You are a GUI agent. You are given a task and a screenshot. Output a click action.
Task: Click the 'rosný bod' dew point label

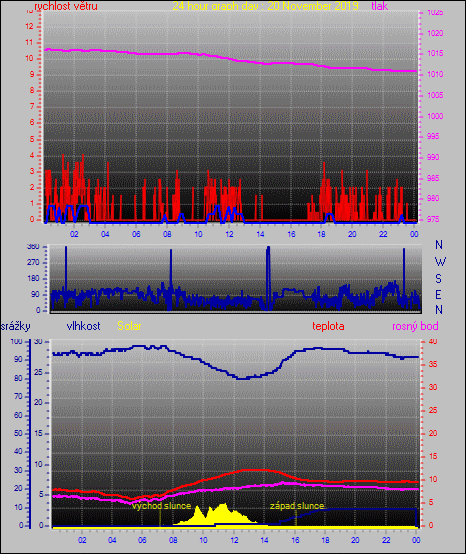pos(415,326)
